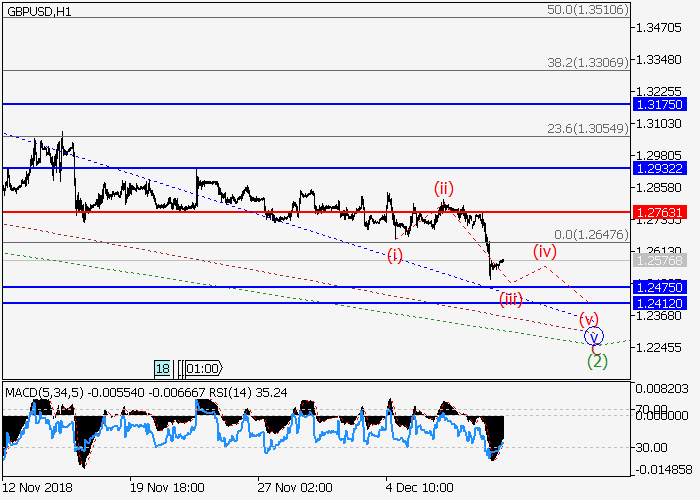This screenshot has height=500, width=700.
Task: Select the red (i) wave label
Action: point(395,255)
